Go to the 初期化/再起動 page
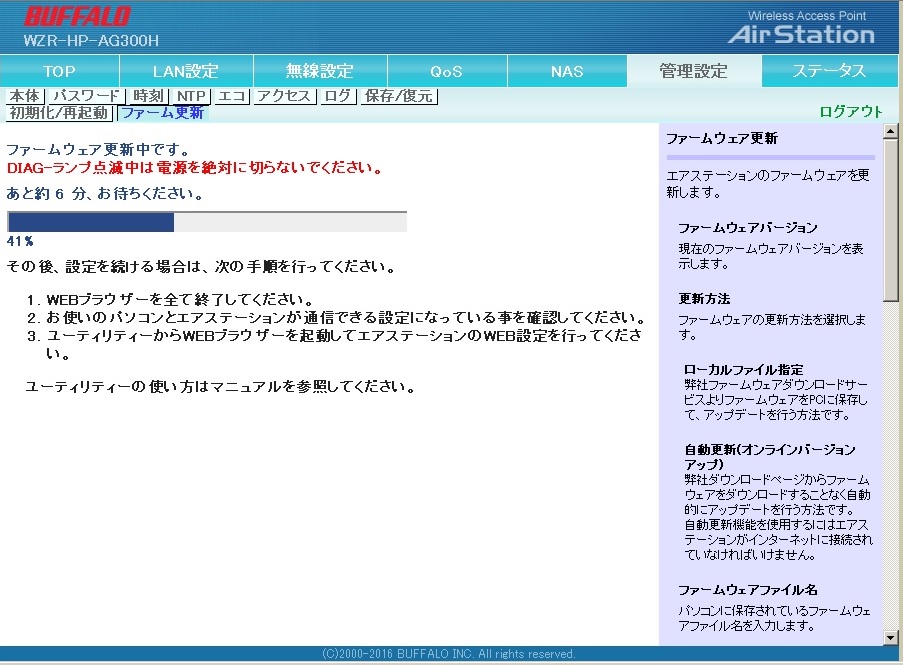This screenshot has height=665, width=903. [x=59, y=113]
